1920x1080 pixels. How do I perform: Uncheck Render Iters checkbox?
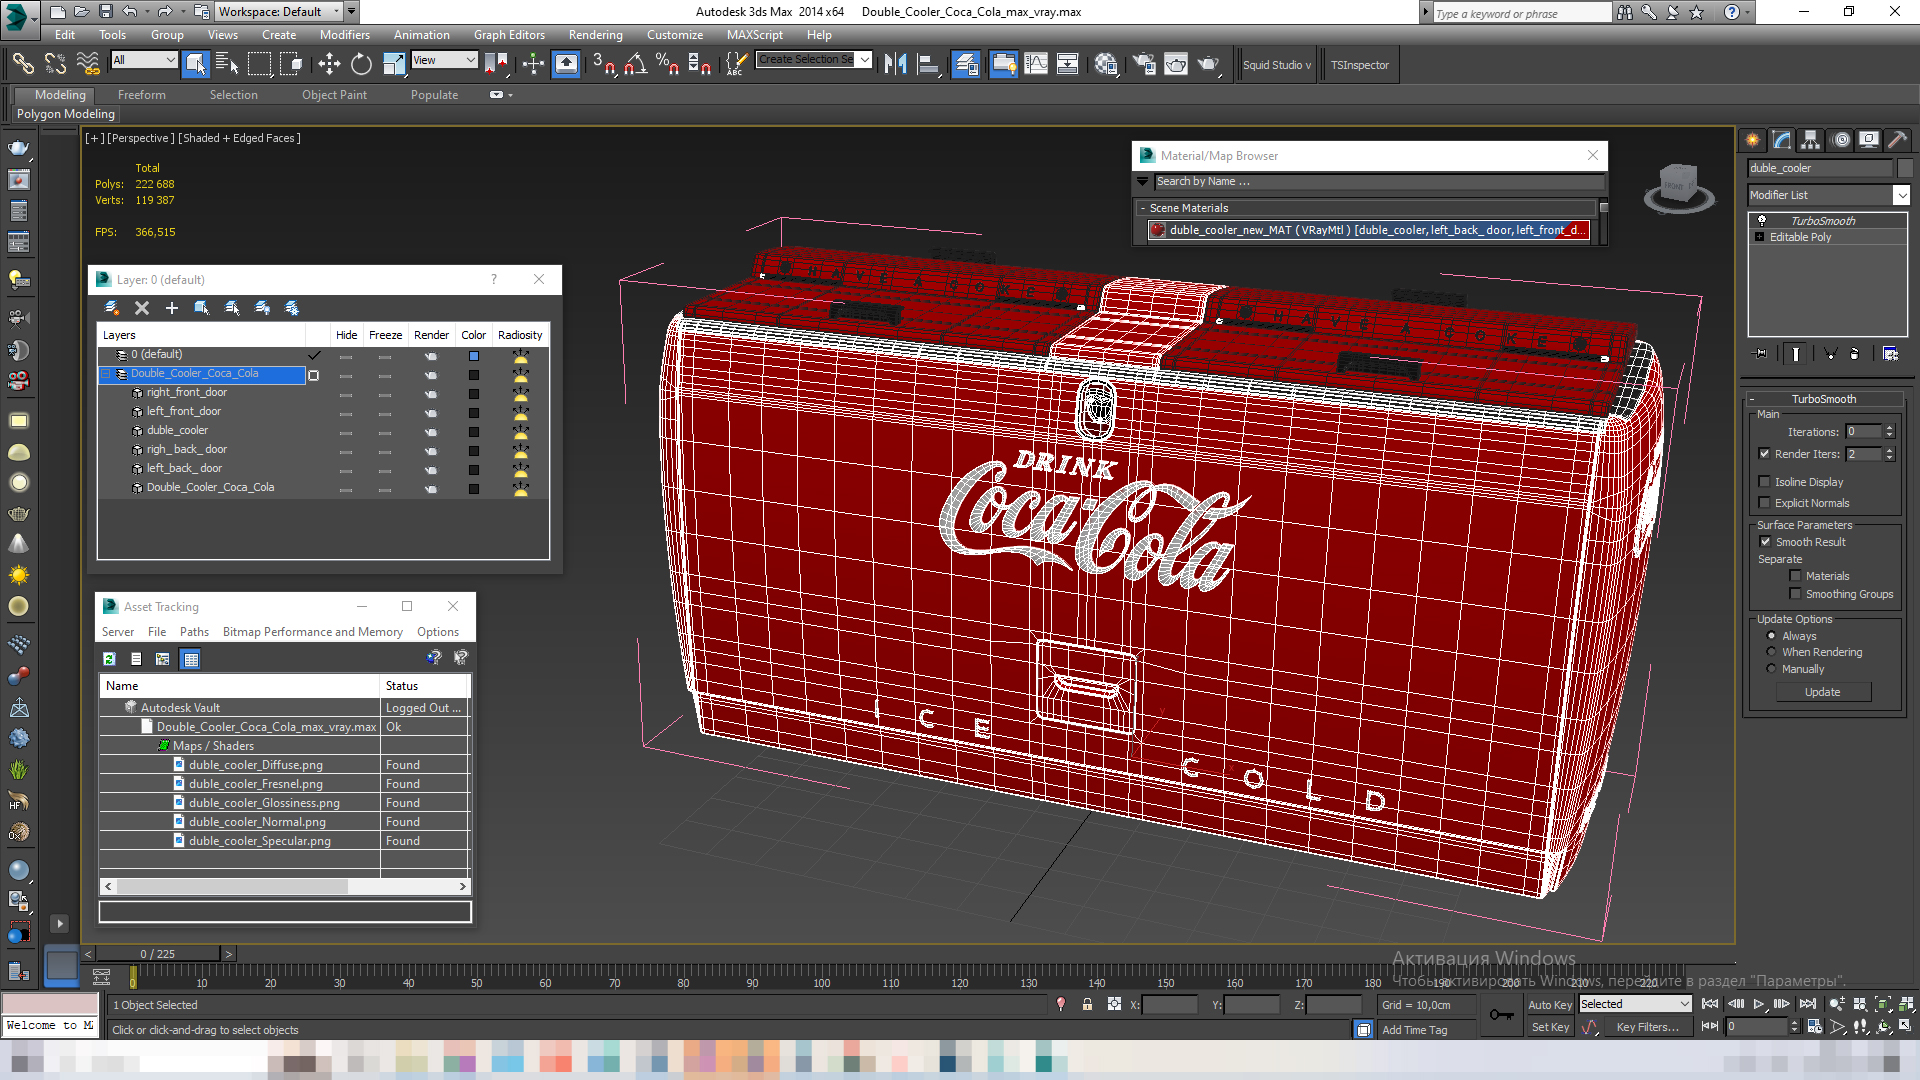click(x=1765, y=454)
